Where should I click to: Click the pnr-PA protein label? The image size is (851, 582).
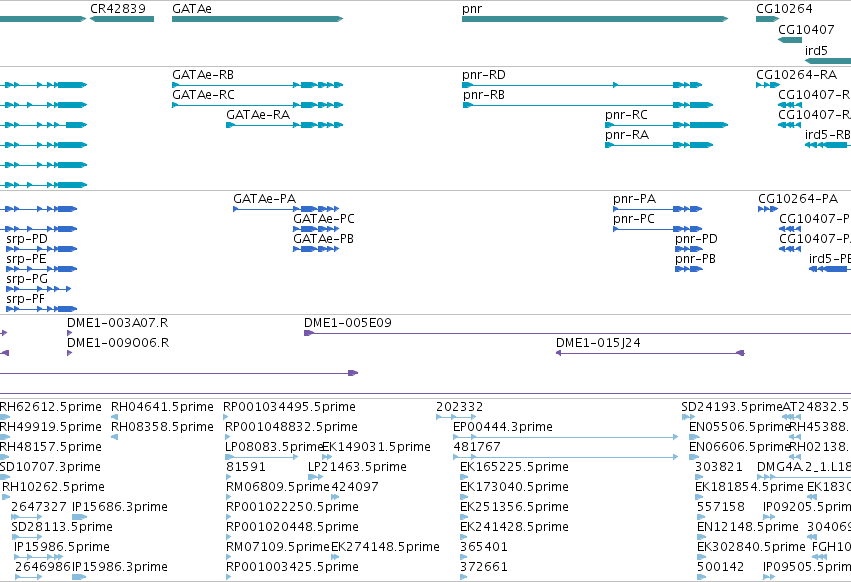pos(634,199)
